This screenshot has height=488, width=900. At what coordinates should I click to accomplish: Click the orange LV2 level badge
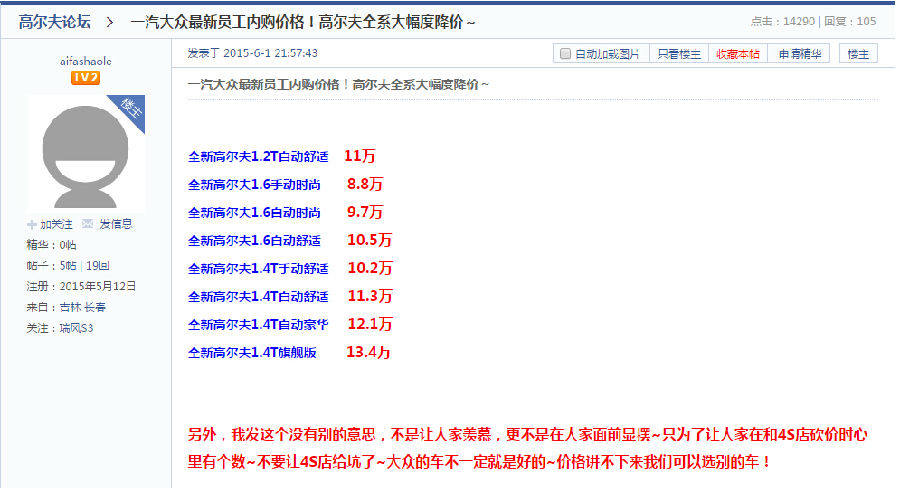click(85, 78)
